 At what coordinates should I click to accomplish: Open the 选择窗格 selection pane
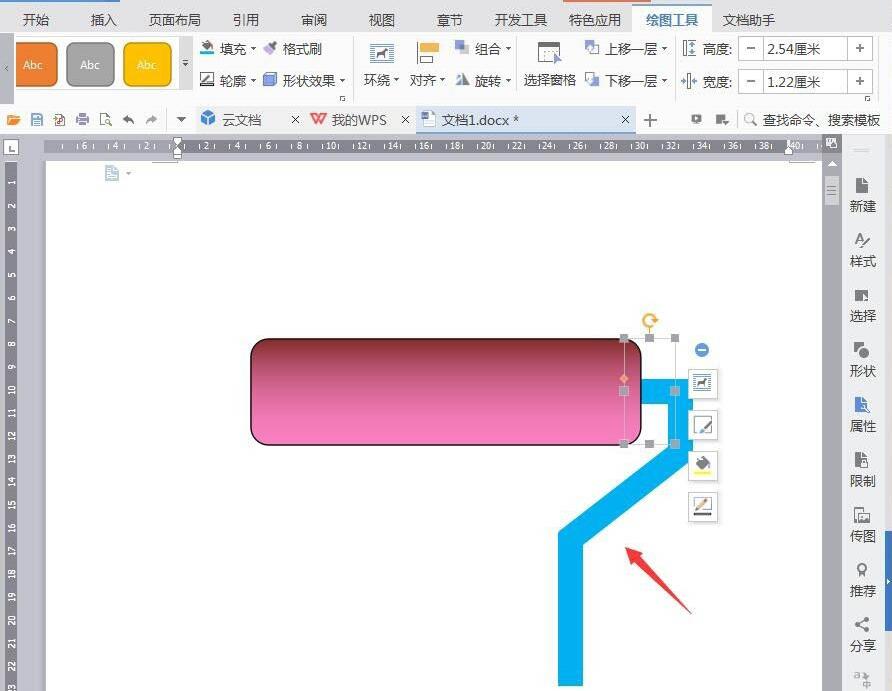[549, 65]
